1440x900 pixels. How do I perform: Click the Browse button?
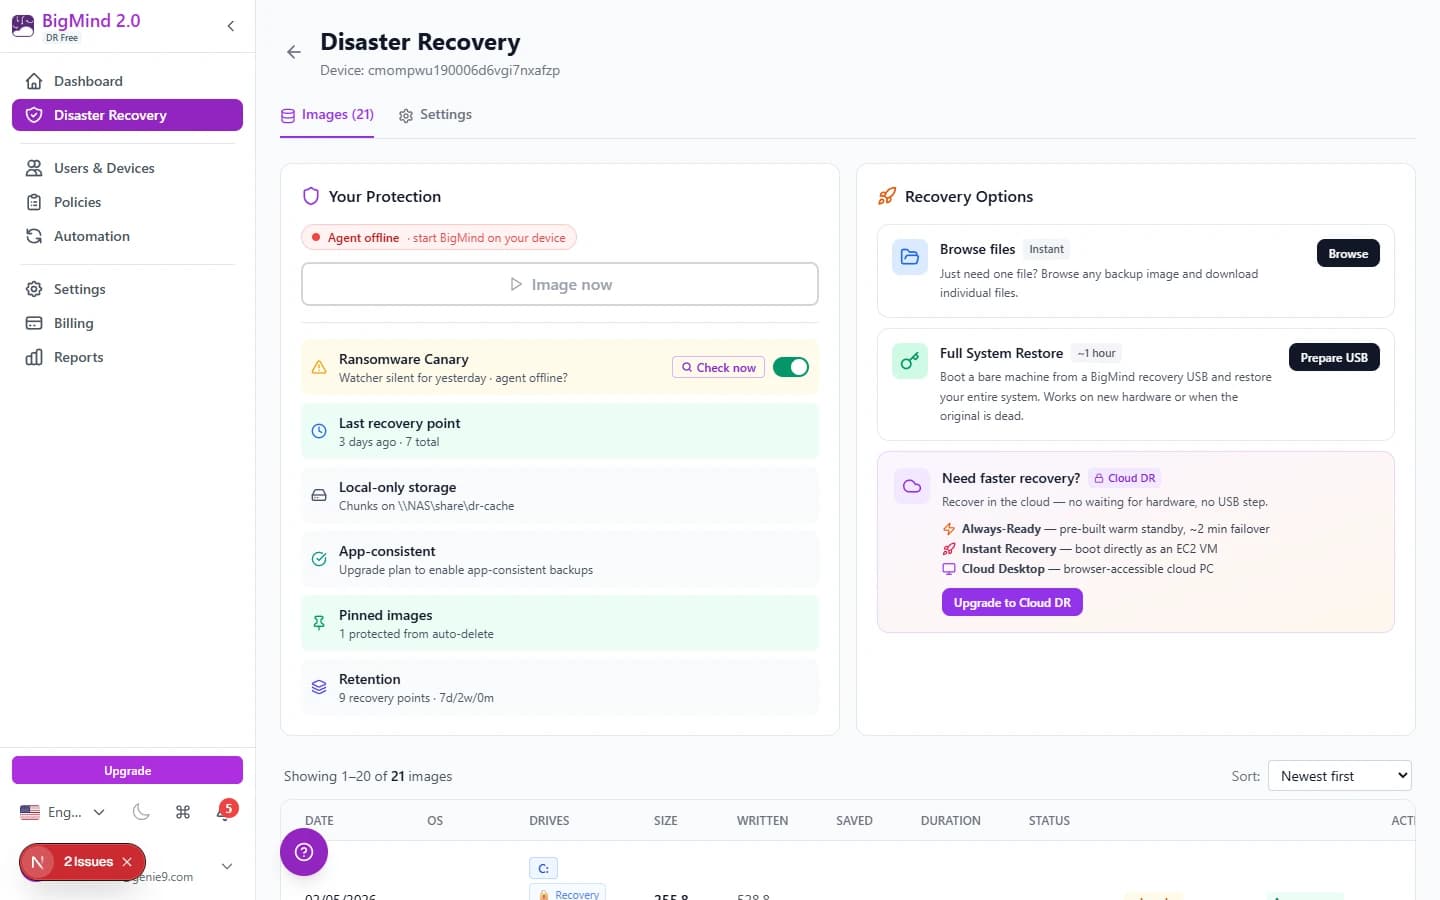1348,253
